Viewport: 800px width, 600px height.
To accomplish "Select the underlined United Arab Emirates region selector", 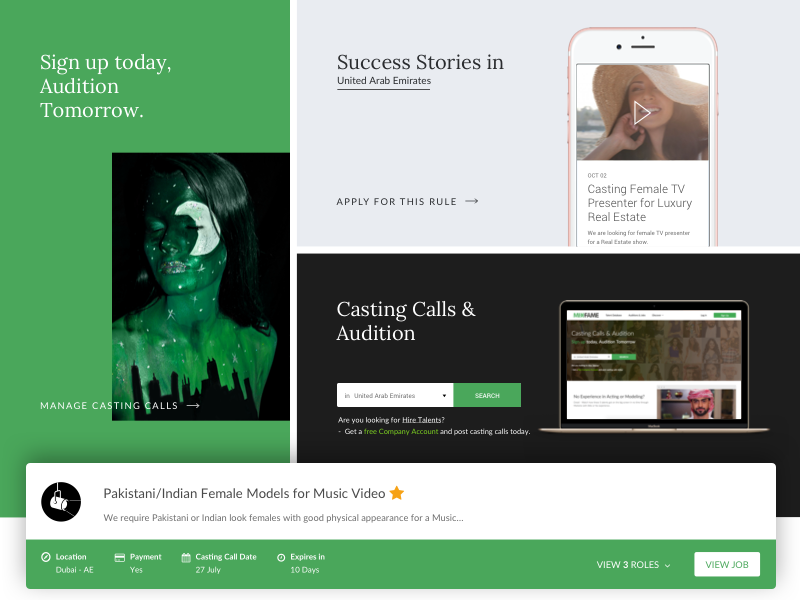I will tap(384, 81).
